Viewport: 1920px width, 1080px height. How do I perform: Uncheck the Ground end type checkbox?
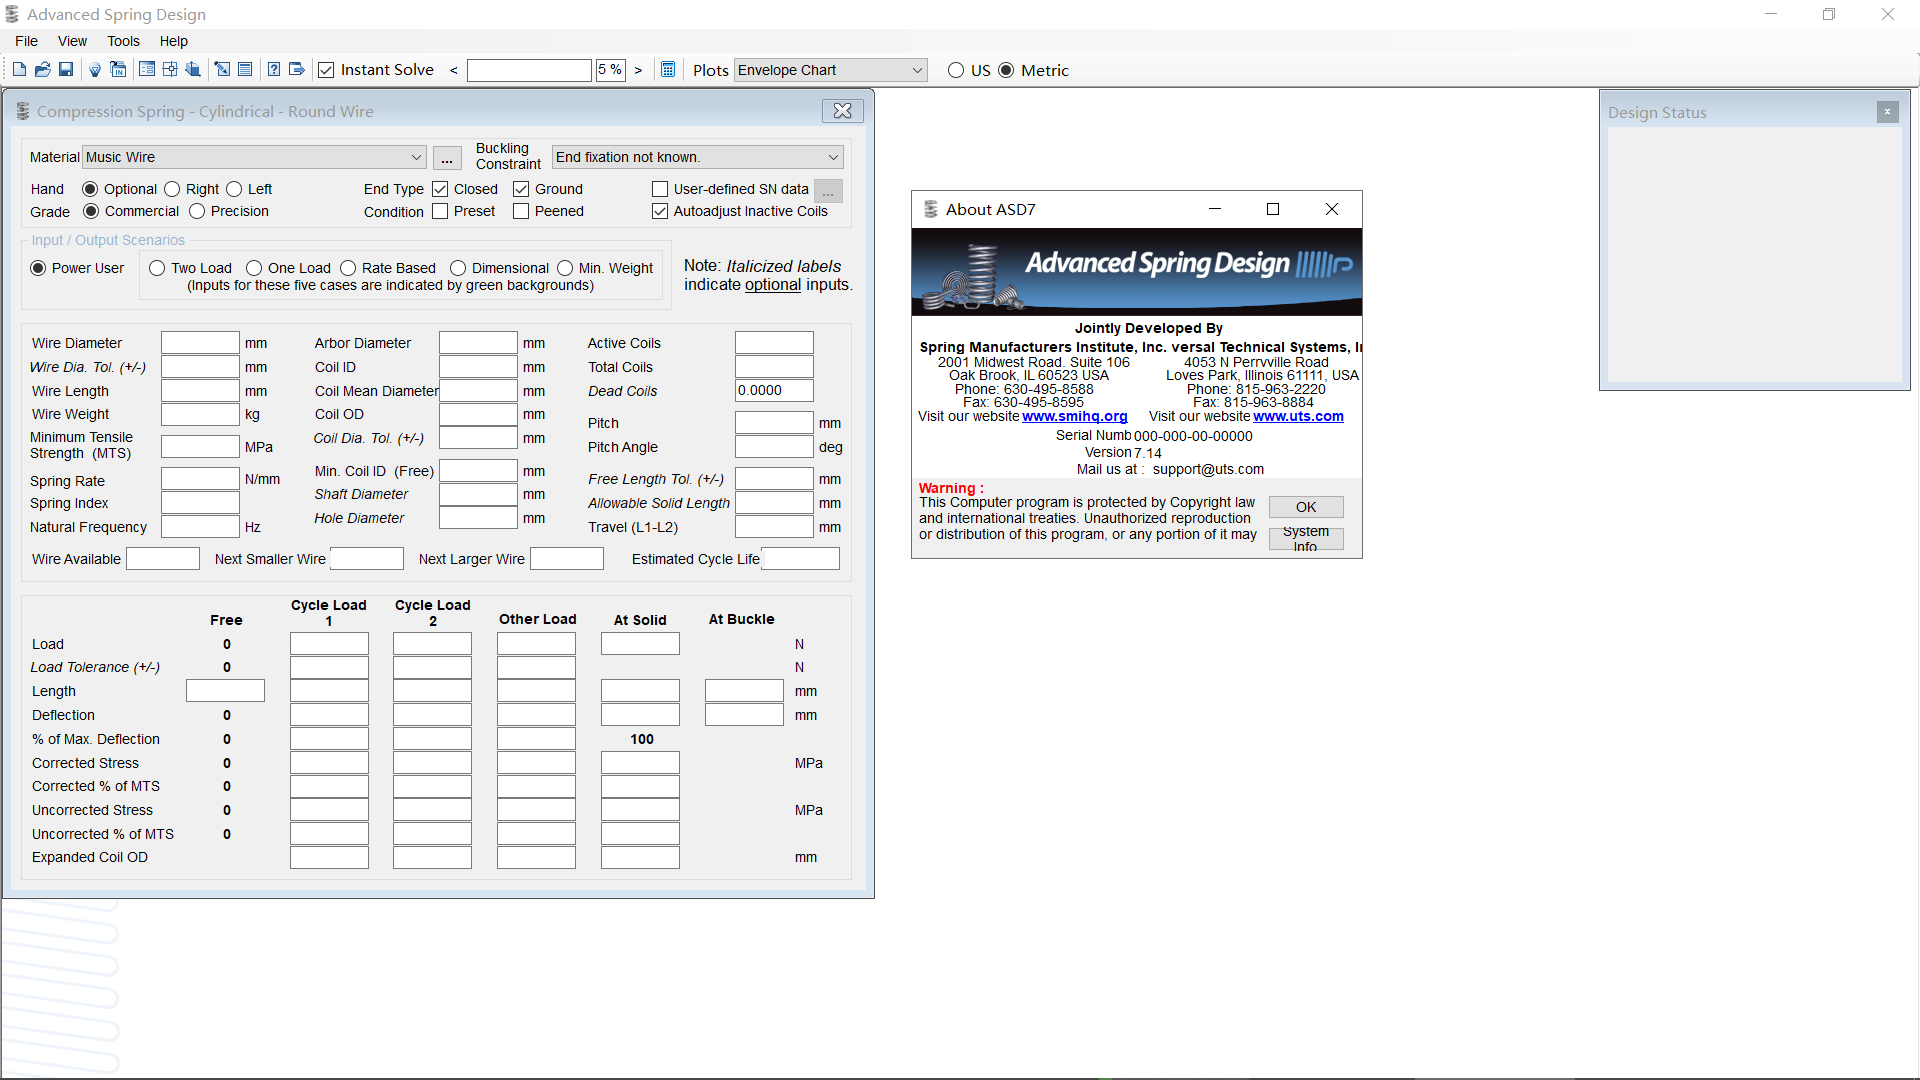coord(521,189)
